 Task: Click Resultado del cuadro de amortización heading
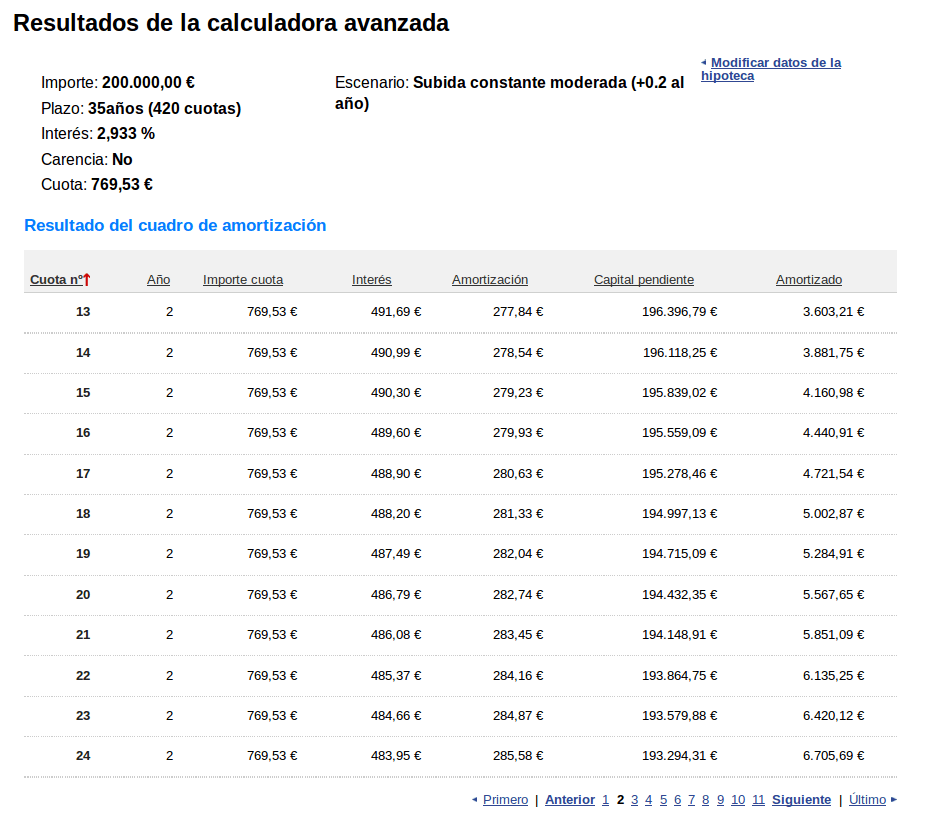pos(175,225)
